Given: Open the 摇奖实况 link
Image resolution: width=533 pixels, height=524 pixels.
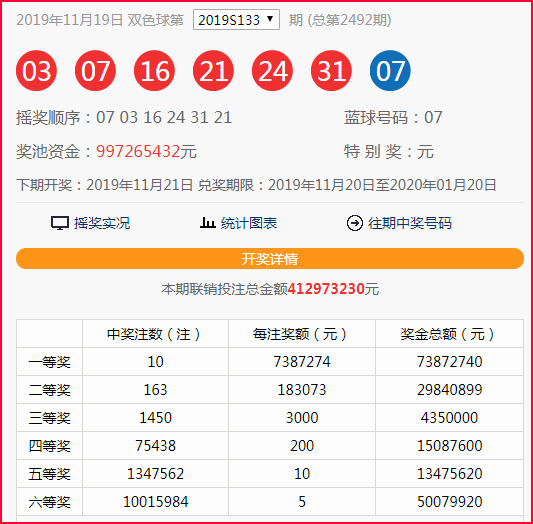Looking at the screenshot, I should pyautogui.click(x=102, y=223).
